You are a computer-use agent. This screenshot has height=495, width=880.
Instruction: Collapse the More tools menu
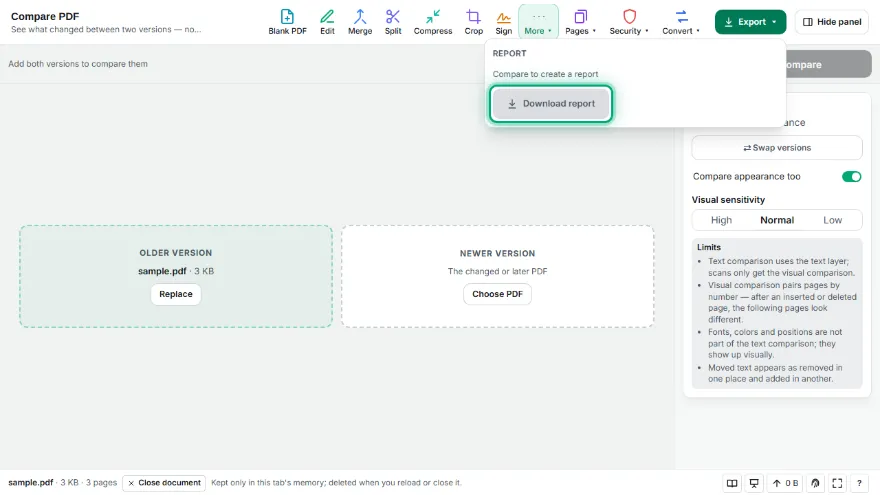click(x=538, y=22)
